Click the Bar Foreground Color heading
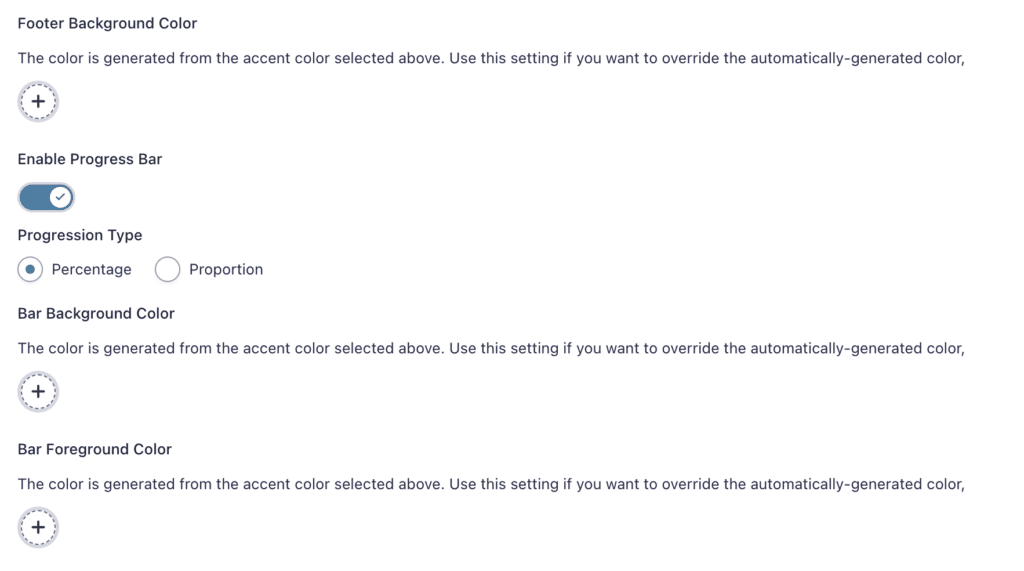Viewport: 1024px width, 571px height. 95,449
